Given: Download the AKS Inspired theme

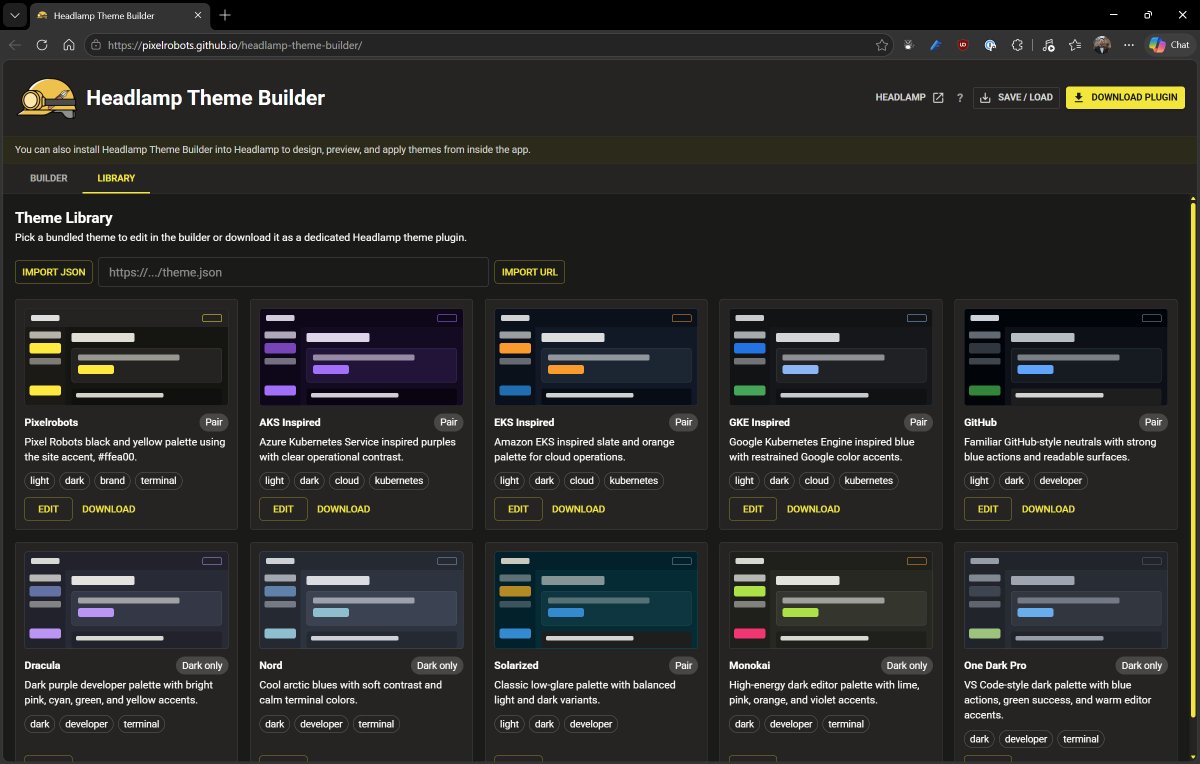Looking at the screenshot, I should tap(343, 509).
